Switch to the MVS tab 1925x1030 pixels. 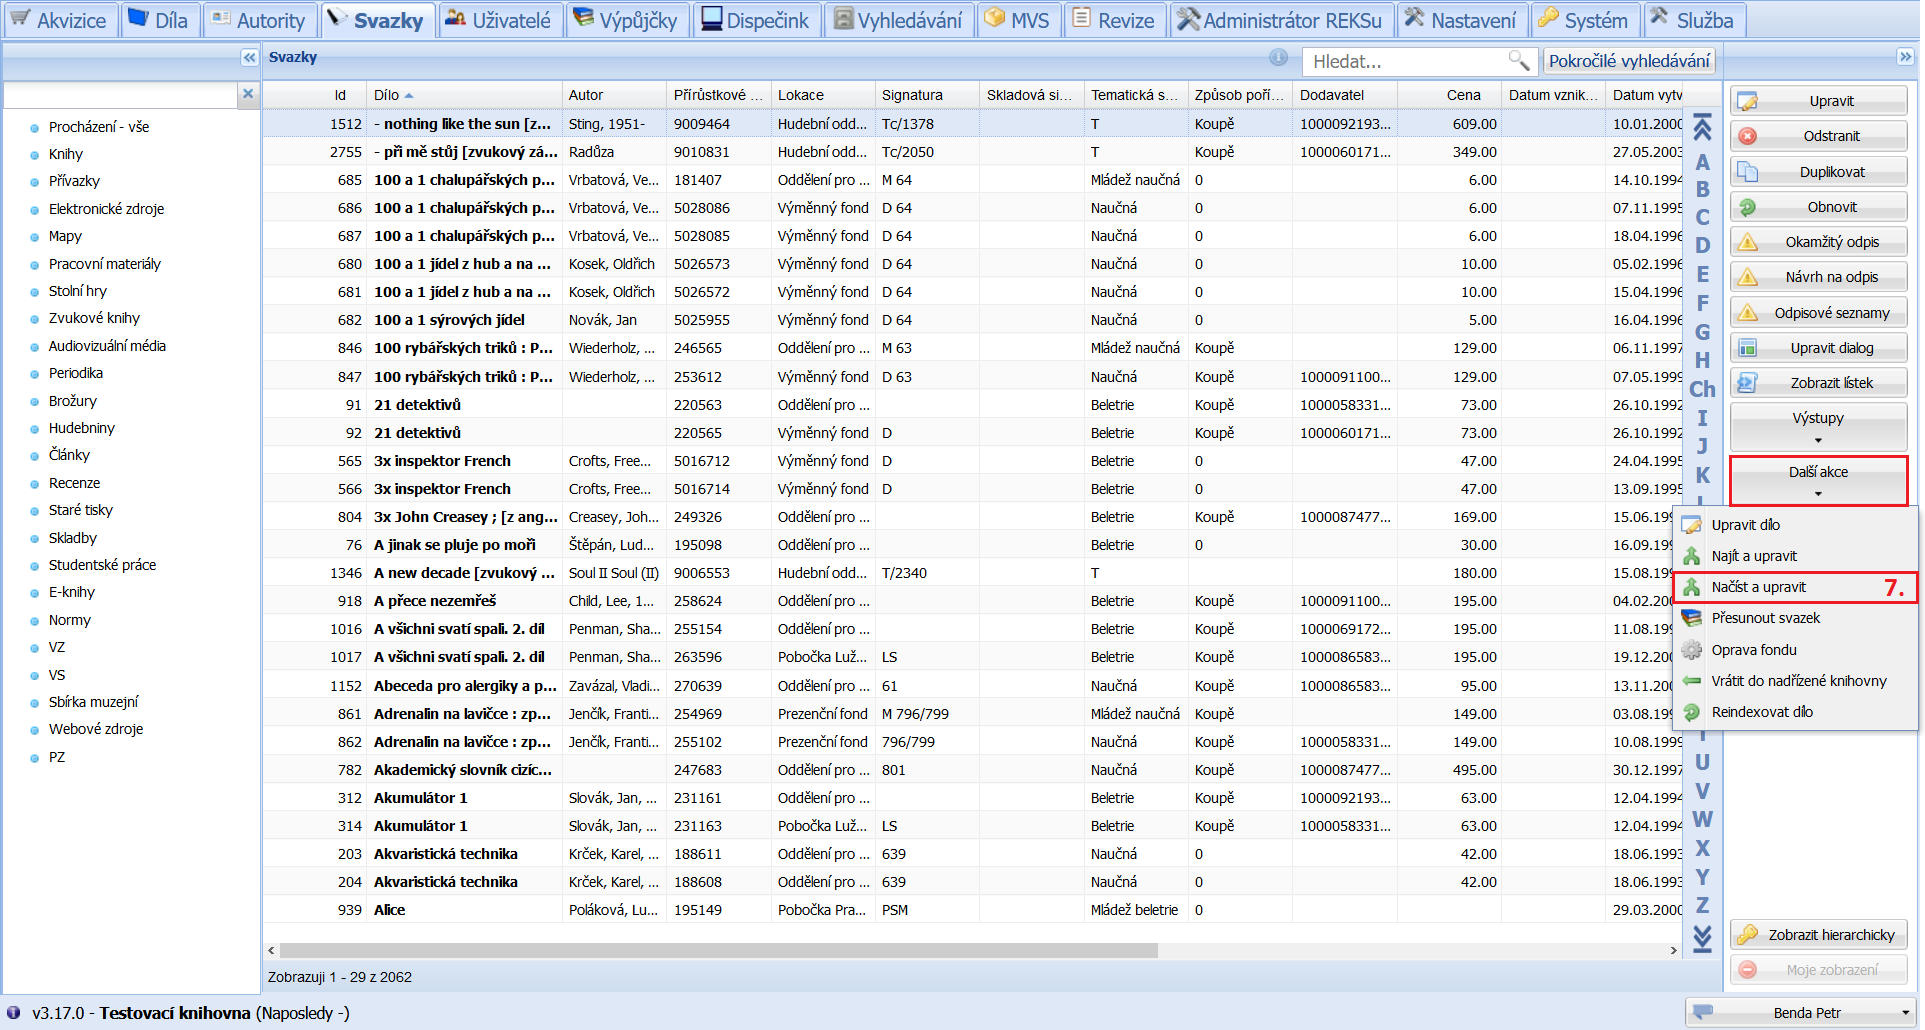1018,20
